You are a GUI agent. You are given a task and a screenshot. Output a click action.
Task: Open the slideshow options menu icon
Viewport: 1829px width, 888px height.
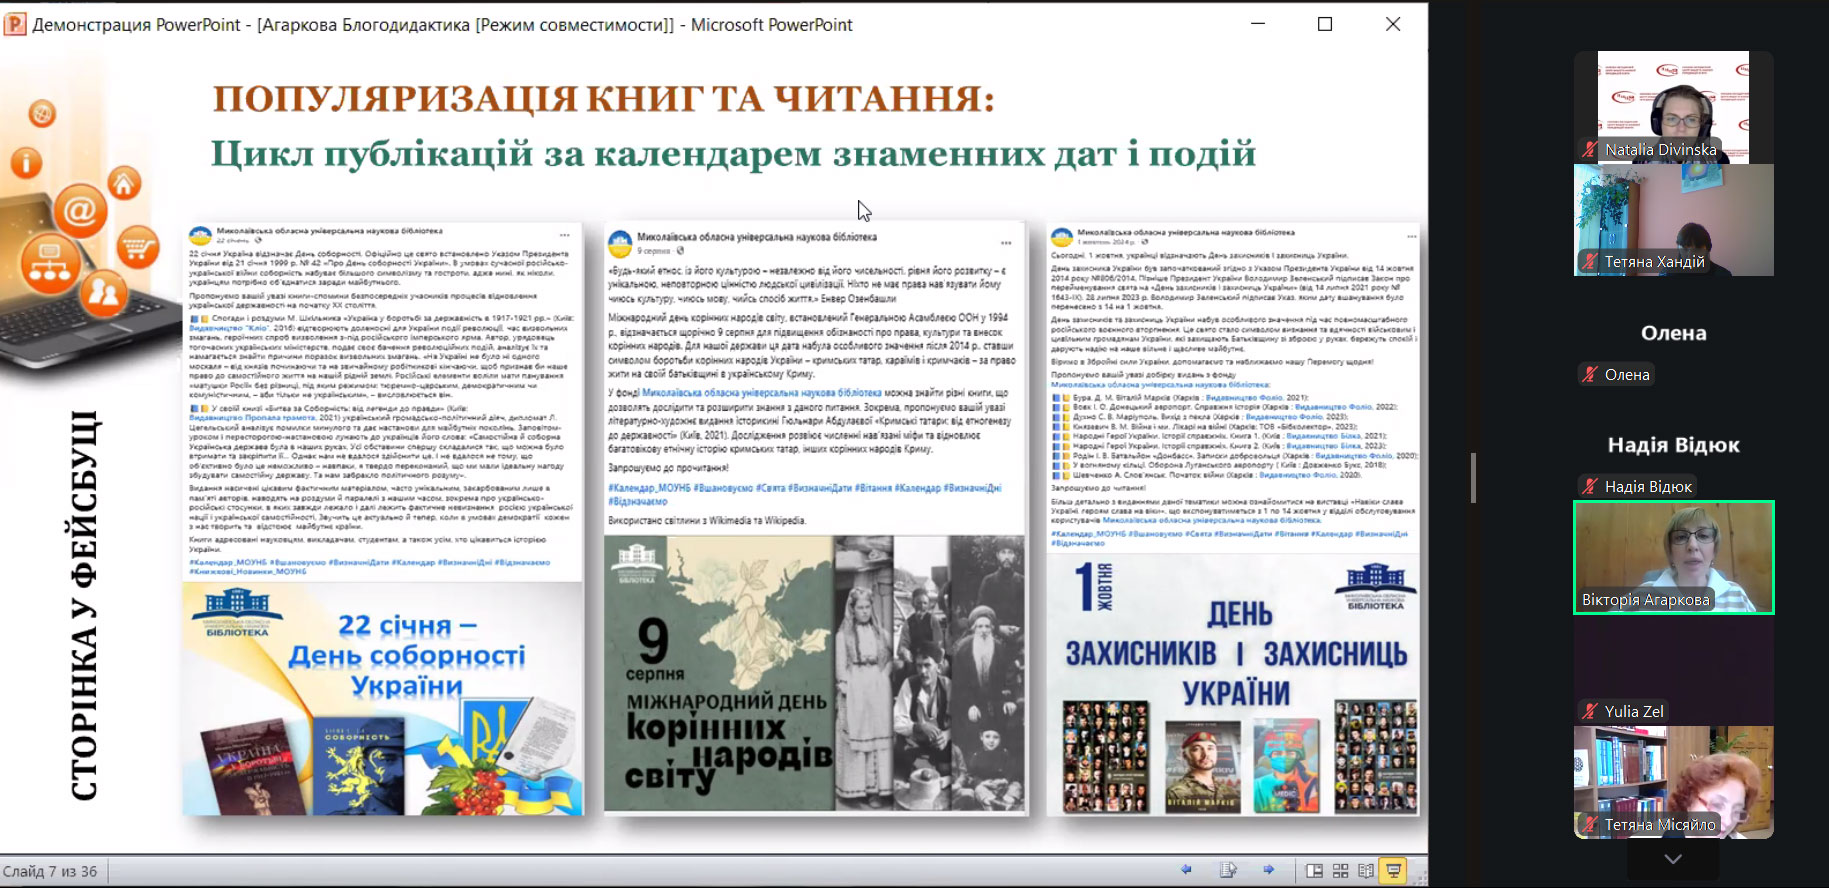(x=1228, y=870)
